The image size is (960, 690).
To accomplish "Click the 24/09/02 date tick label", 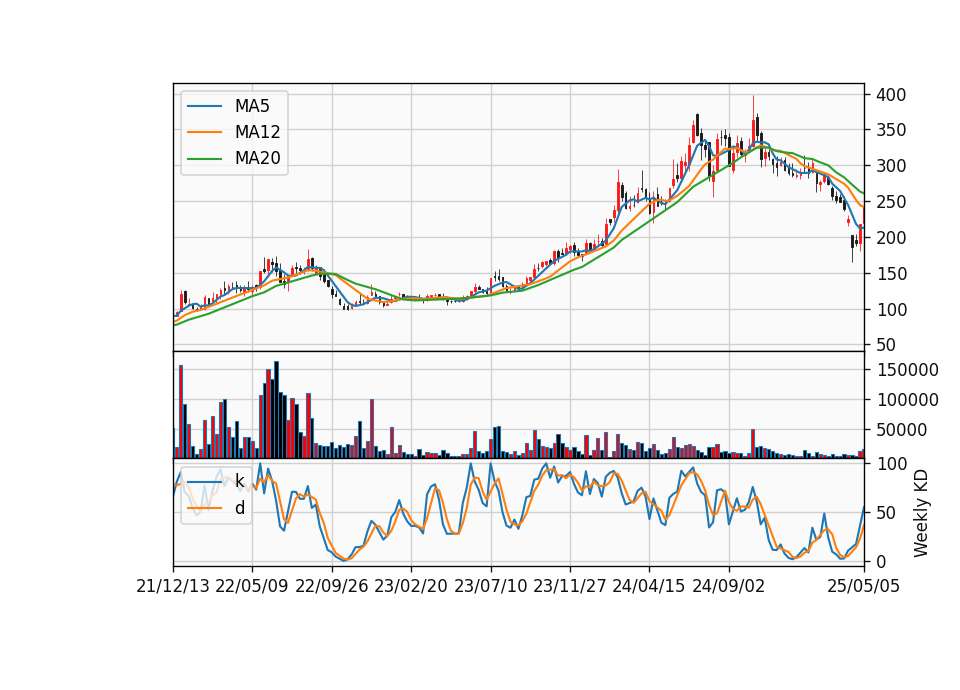I will coord(729,586).
